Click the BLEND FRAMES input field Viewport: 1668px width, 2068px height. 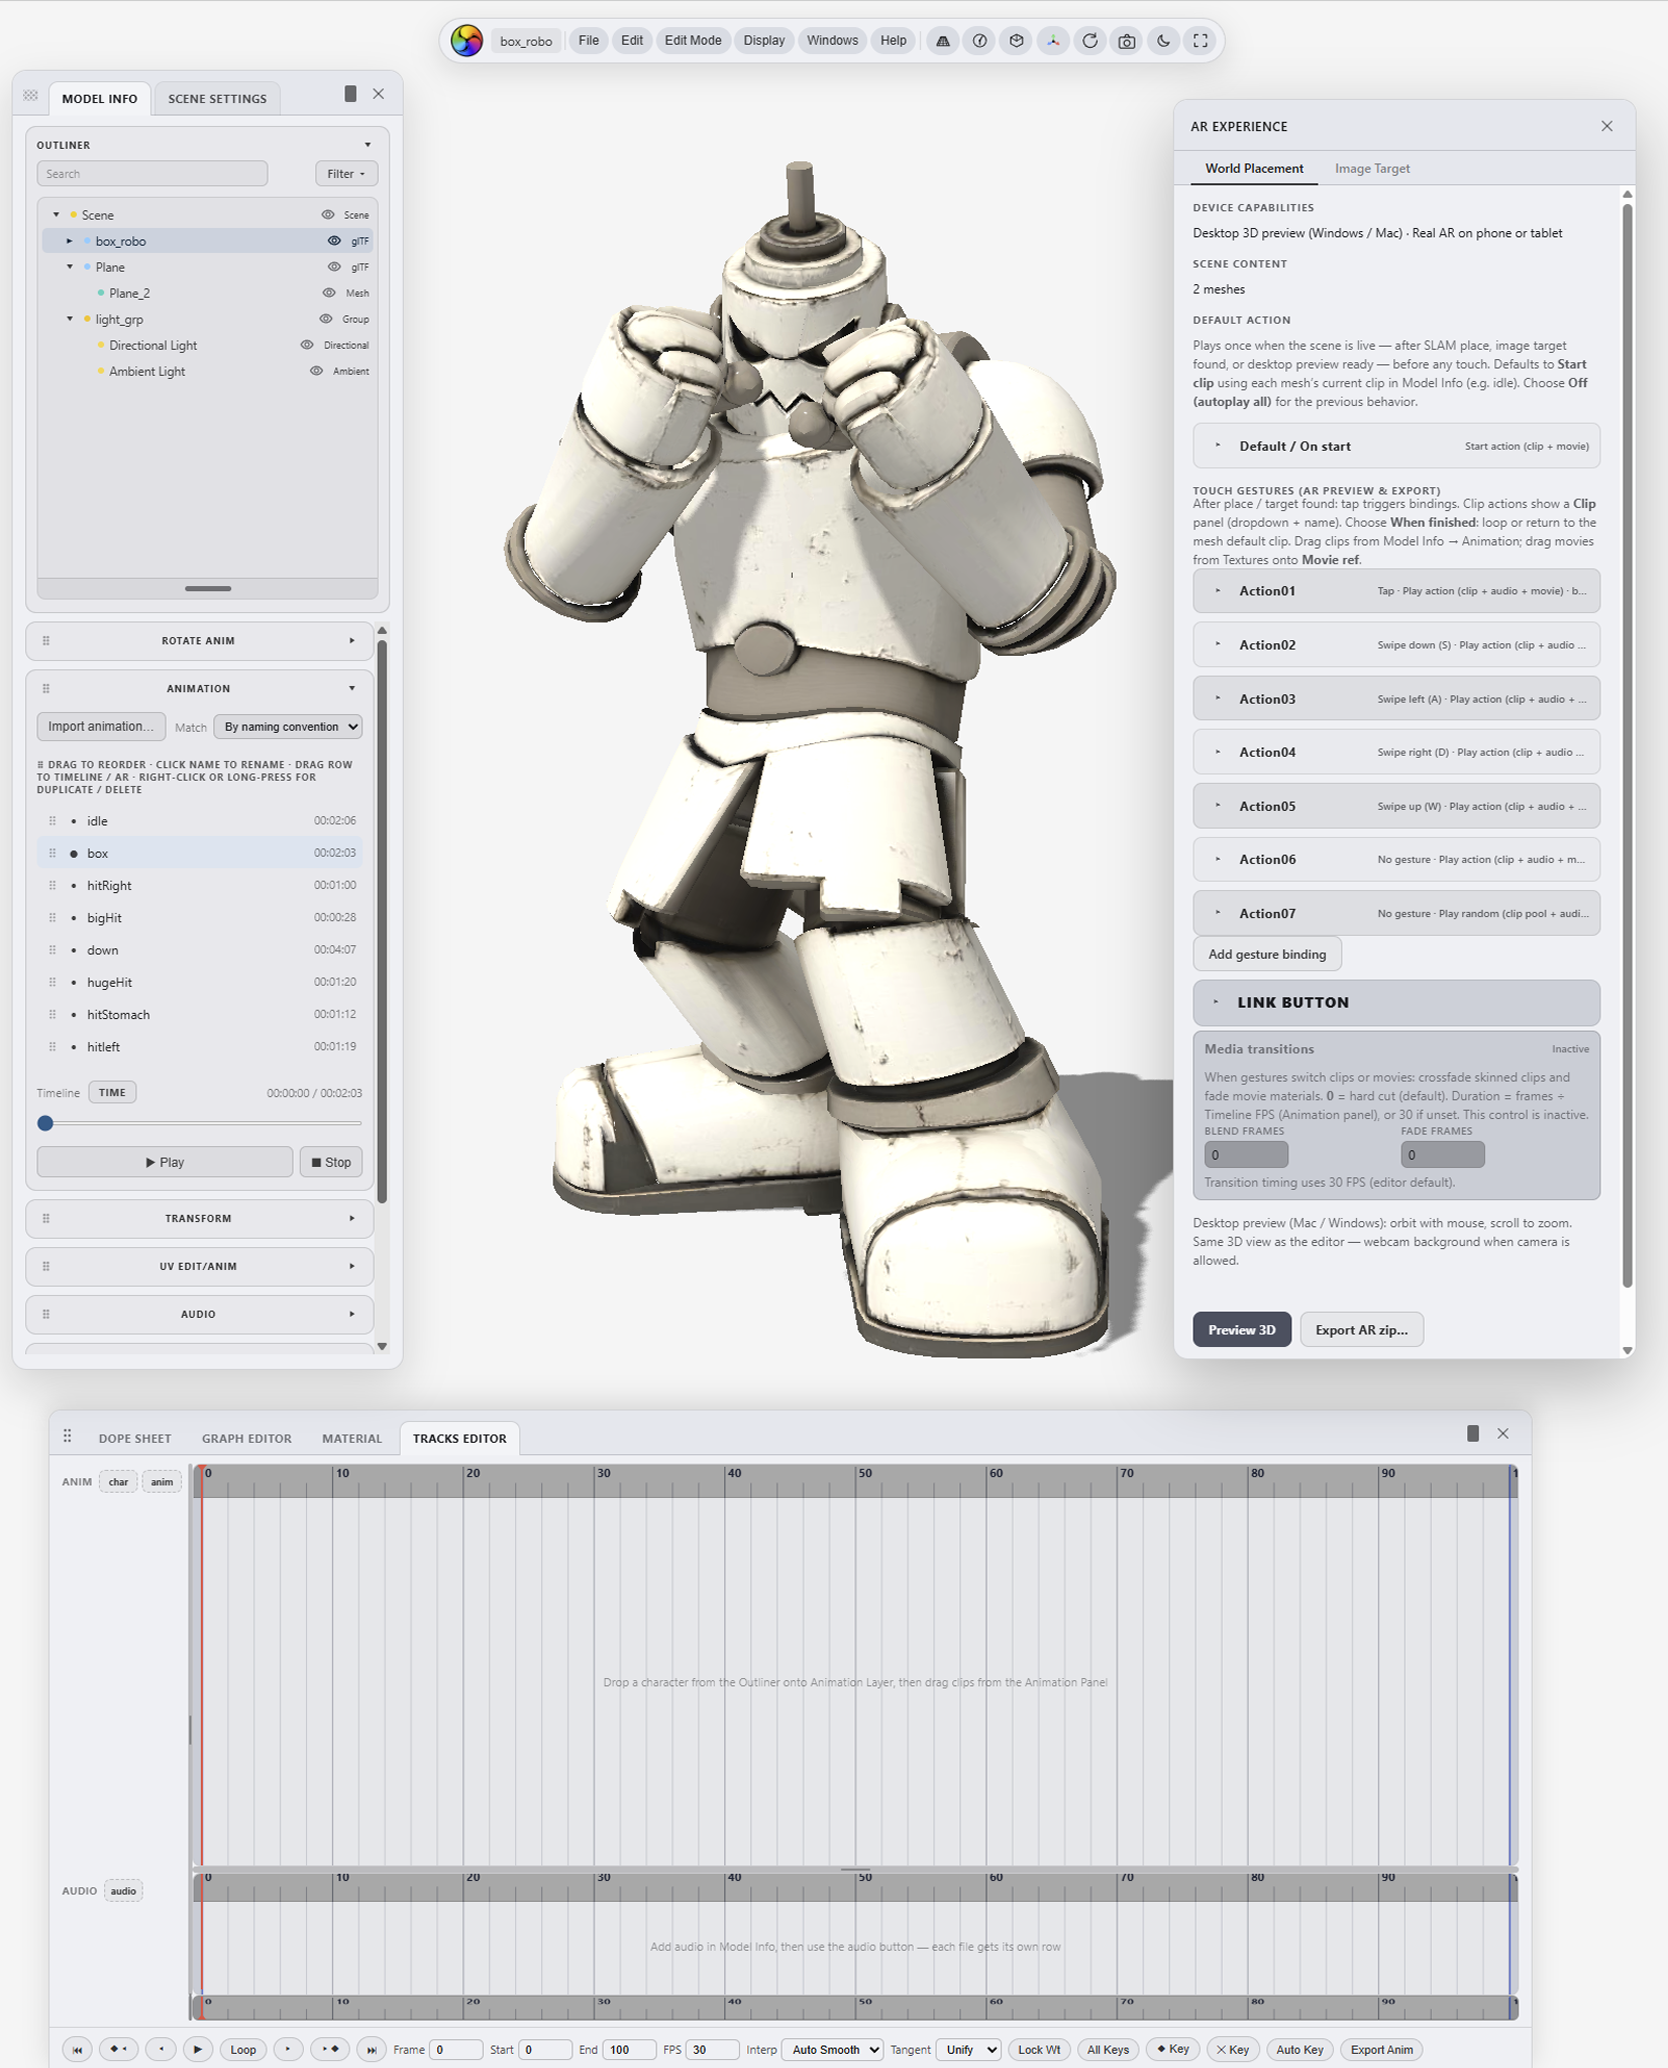(1246, 1155)
